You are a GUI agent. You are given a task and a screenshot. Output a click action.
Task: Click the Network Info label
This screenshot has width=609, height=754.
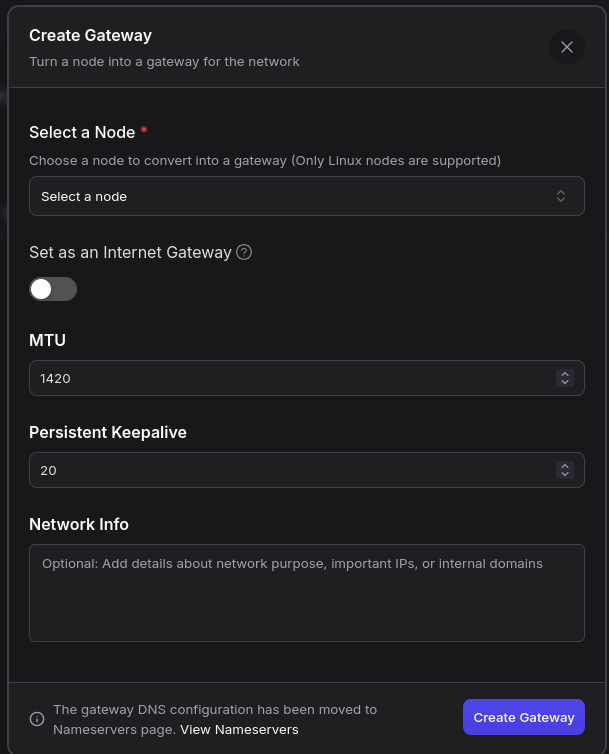[x=79, y=524]
